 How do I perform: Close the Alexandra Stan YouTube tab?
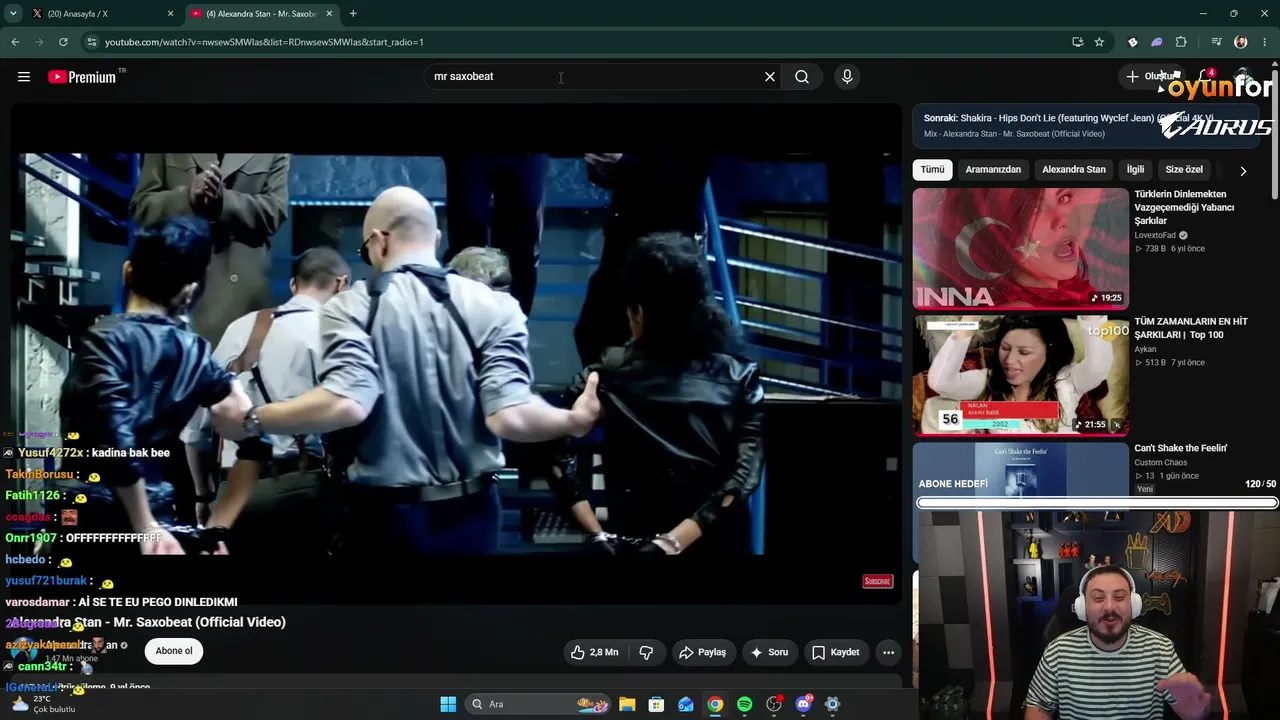coord(329,14)
